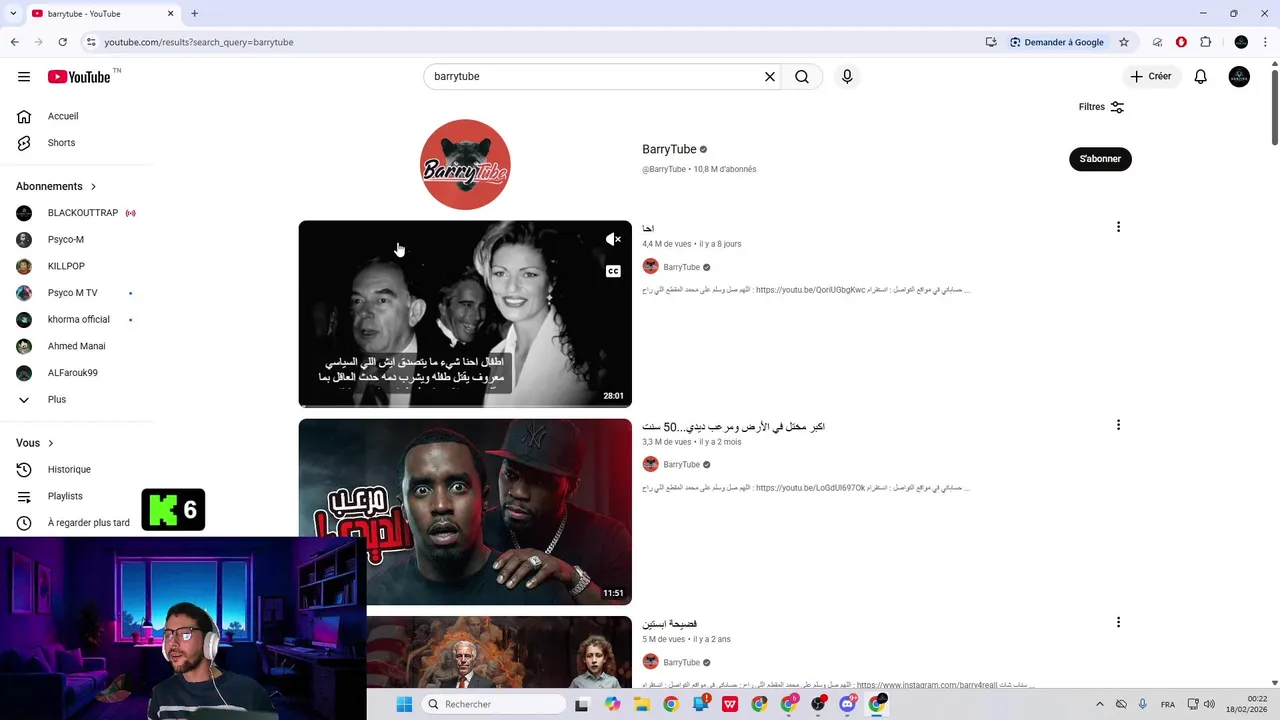The width and height of the screenshot is (1280, 720).
Task: Click Demander à Google lens button
Action: click(1057, 42)
